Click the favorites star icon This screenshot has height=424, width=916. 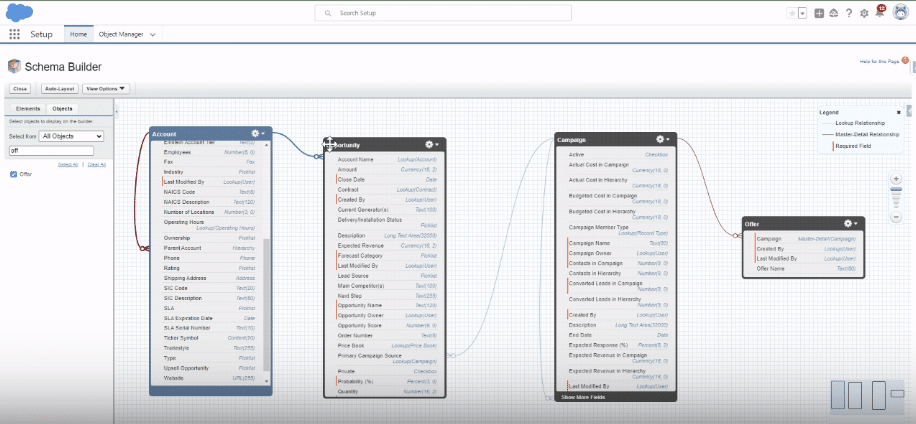click(792, 13)
